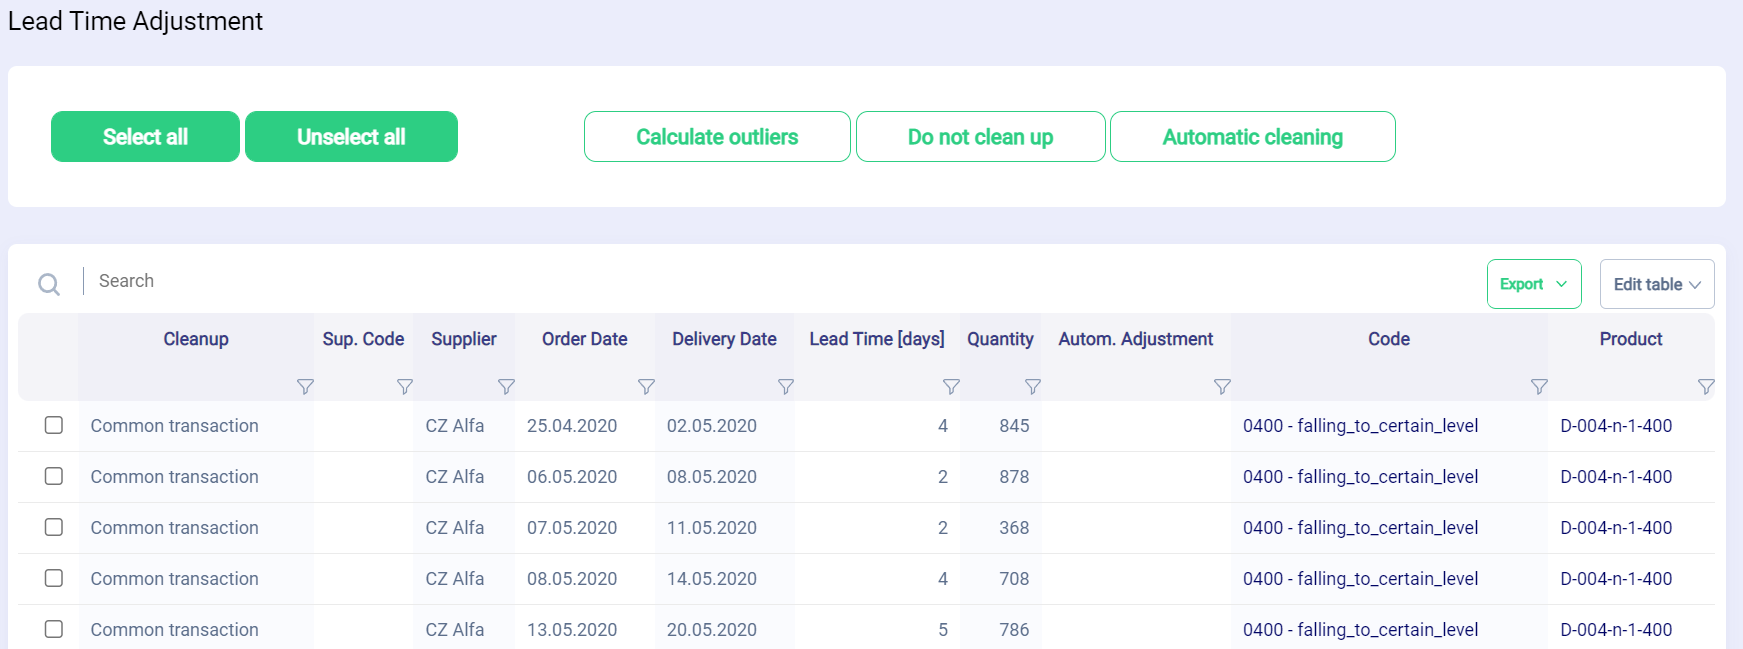Filter by Quantity column funnel icon
Viewport: 1743px width, 649px height.
(x=1033, y=387)
